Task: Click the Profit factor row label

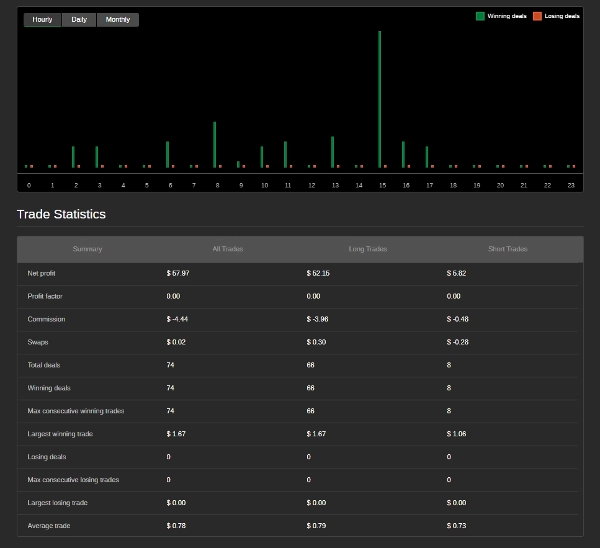Action: click(x=45, y=296)
